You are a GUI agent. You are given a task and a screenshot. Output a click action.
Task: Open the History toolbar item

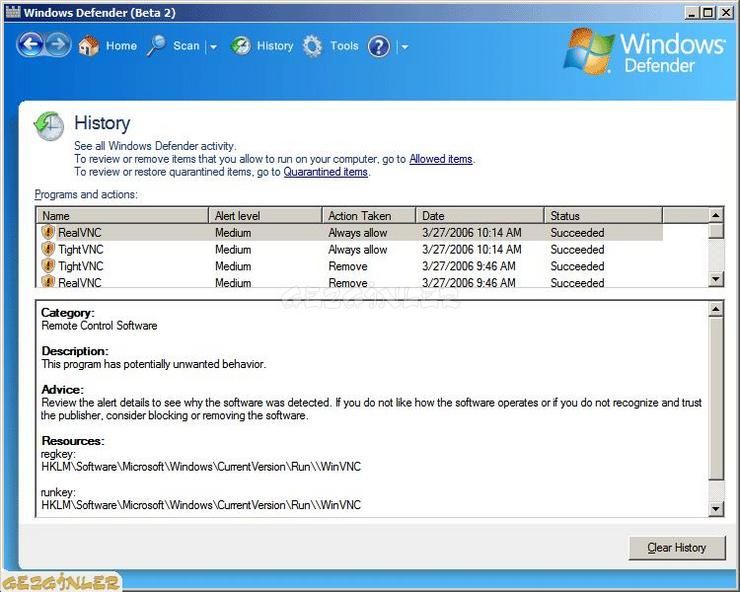pyautogui.click(x=275, y=46)
